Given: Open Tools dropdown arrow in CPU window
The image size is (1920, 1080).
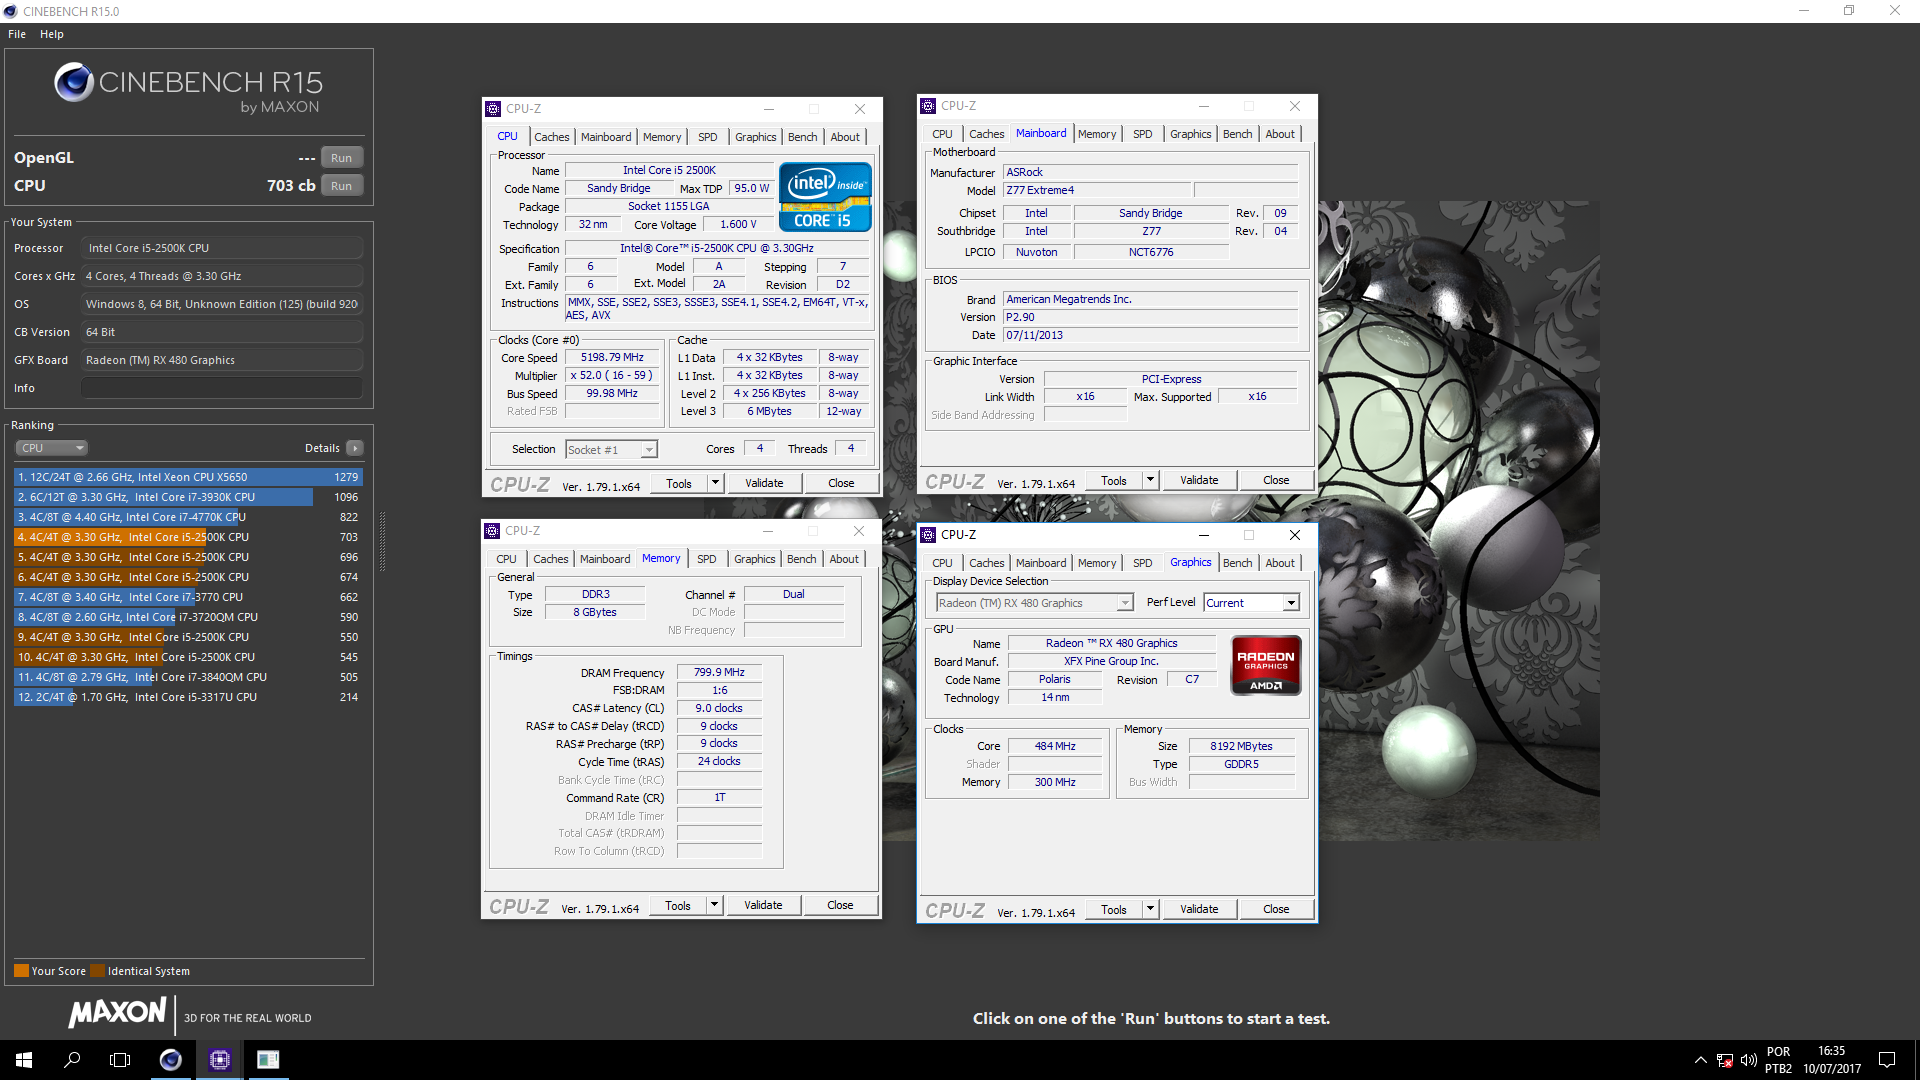Looking at the screenshot, I should 715,483.
